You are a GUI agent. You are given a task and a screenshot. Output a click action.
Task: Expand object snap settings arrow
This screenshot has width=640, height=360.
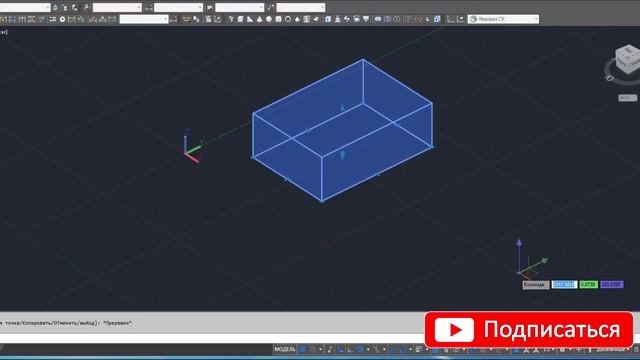coord(410,349)
